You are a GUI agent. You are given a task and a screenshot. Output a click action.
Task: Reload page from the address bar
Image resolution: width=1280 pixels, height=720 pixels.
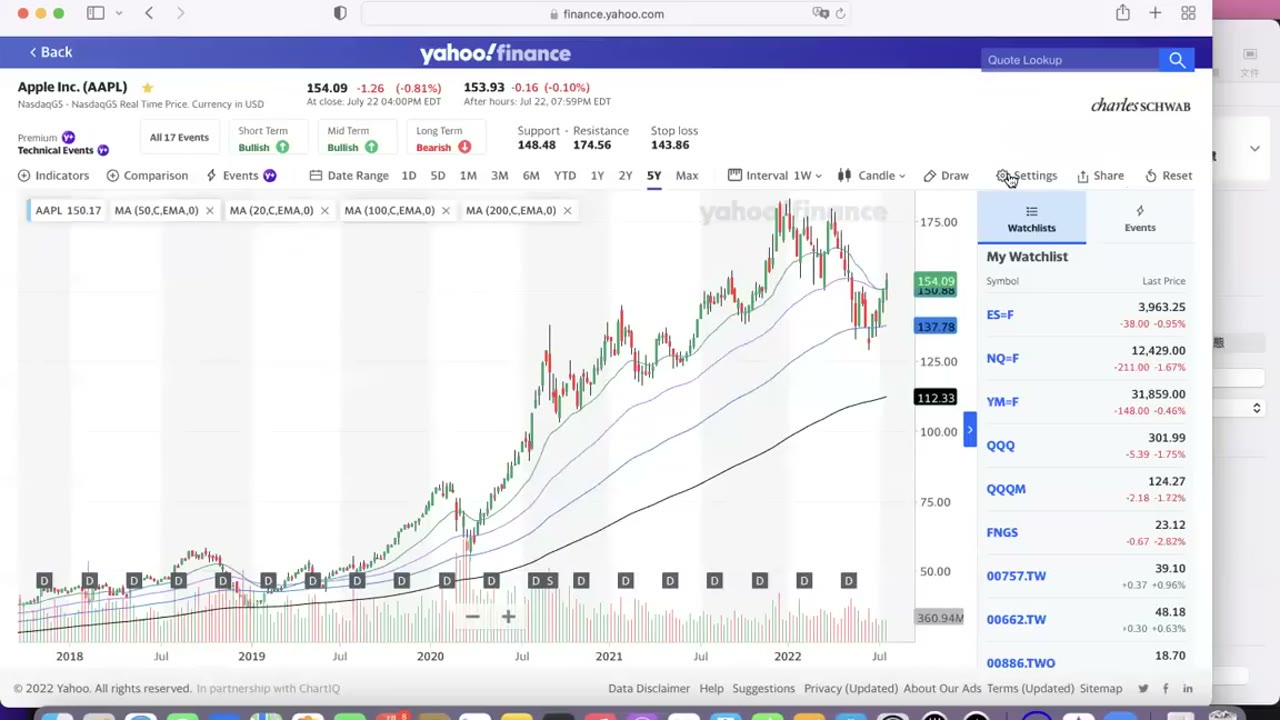click(x=840, y=14)
